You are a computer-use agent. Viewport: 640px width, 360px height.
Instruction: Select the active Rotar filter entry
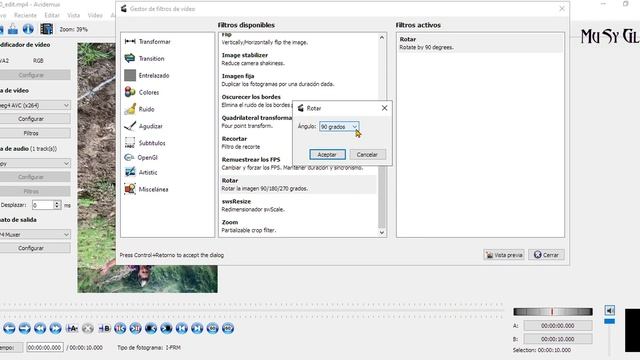pos(480,43)
